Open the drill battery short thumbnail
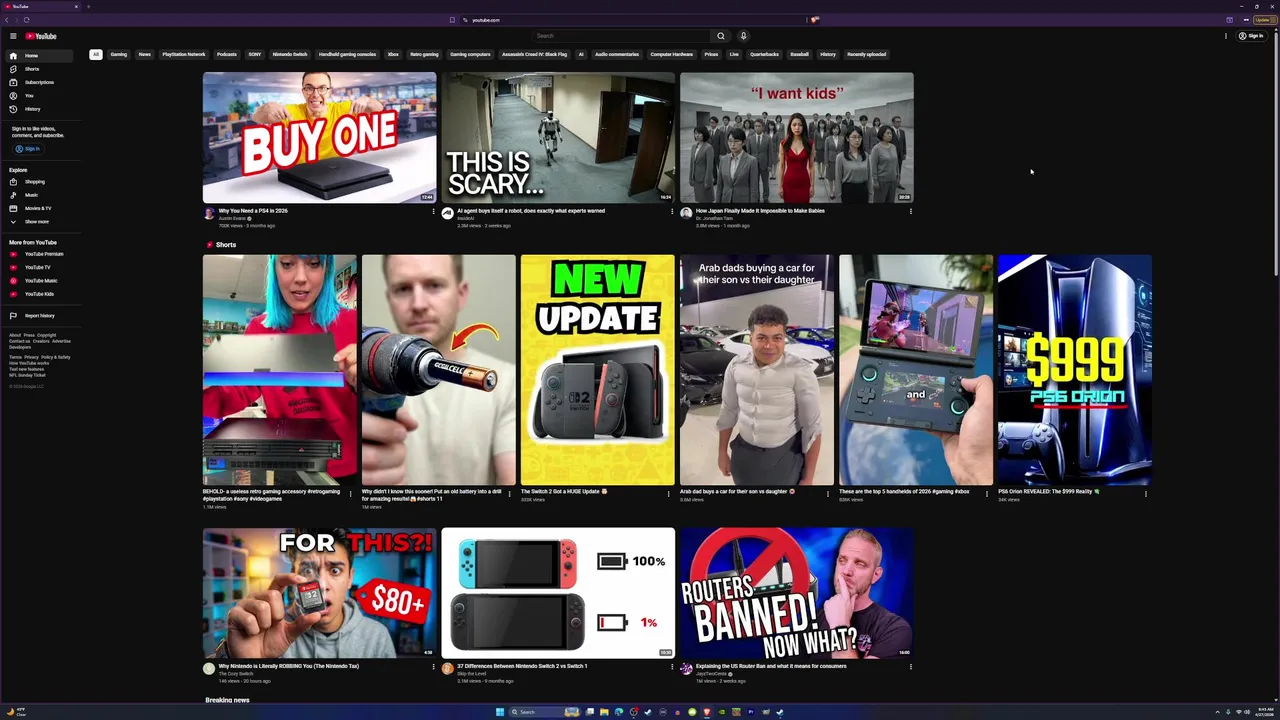This screenshot has height=720, width=1280. point(439,370)
